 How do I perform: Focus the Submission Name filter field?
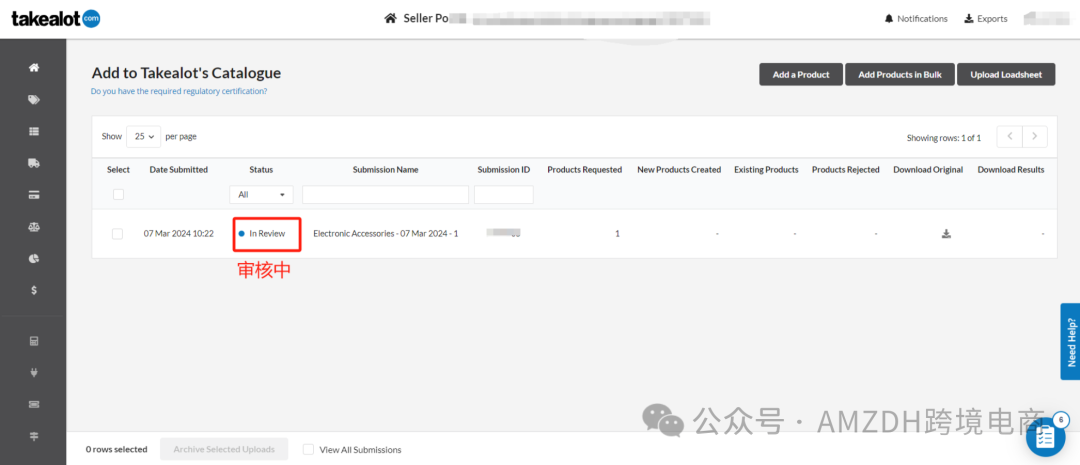tap(385, 194)
